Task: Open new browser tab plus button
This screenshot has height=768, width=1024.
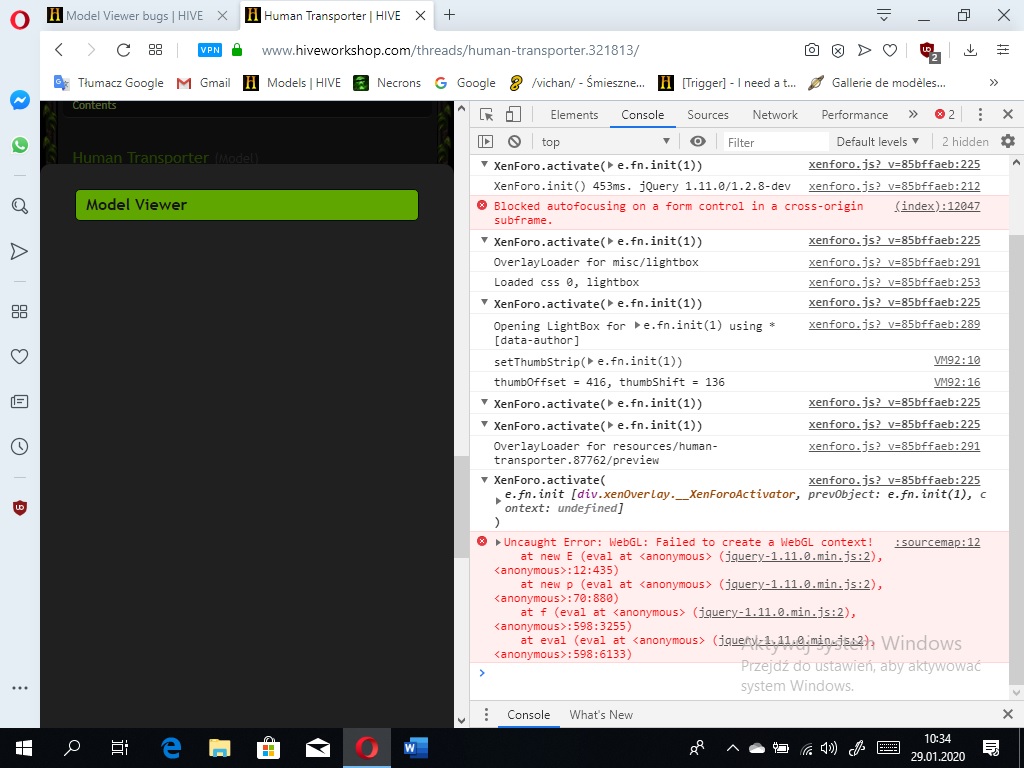Action: (449, 15)
